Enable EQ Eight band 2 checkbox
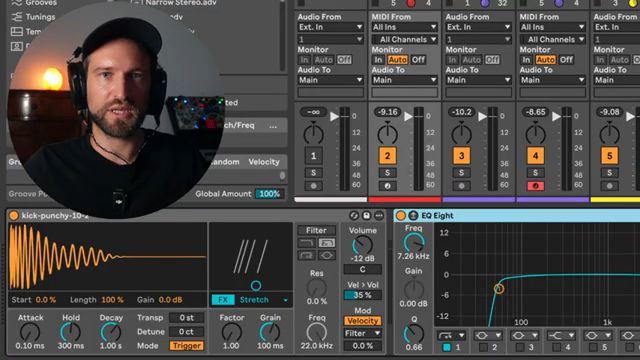 484,347
